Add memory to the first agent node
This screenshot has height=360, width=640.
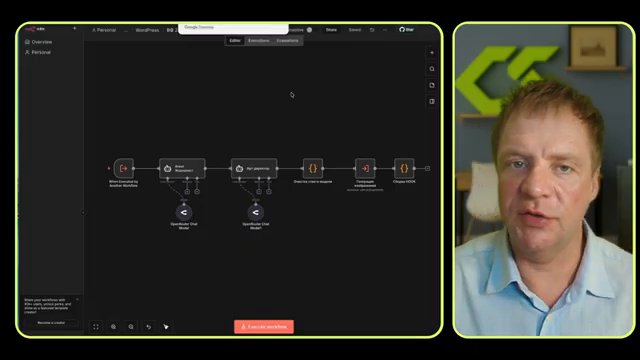pyautogui.click(x=187, y=191)
